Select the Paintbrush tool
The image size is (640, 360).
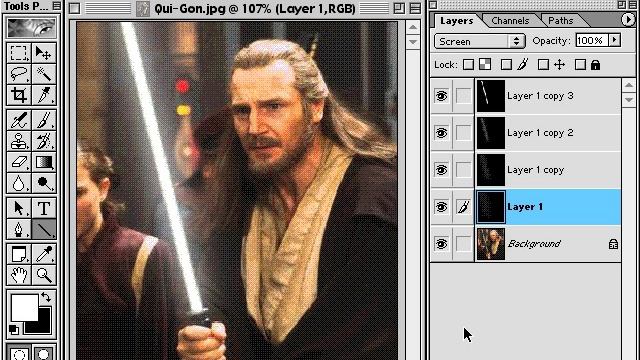pos(44,120)
